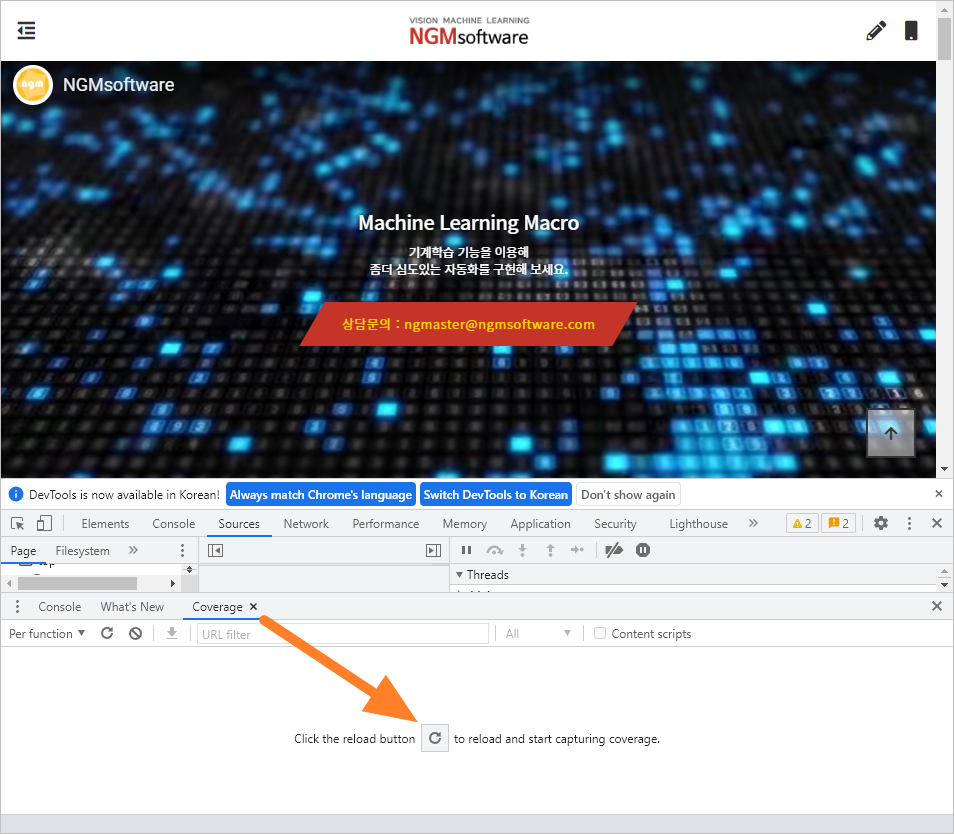Open the DevTools customize three-dot menu
This screenshot has width=954, height=834.
click(909, 523)
